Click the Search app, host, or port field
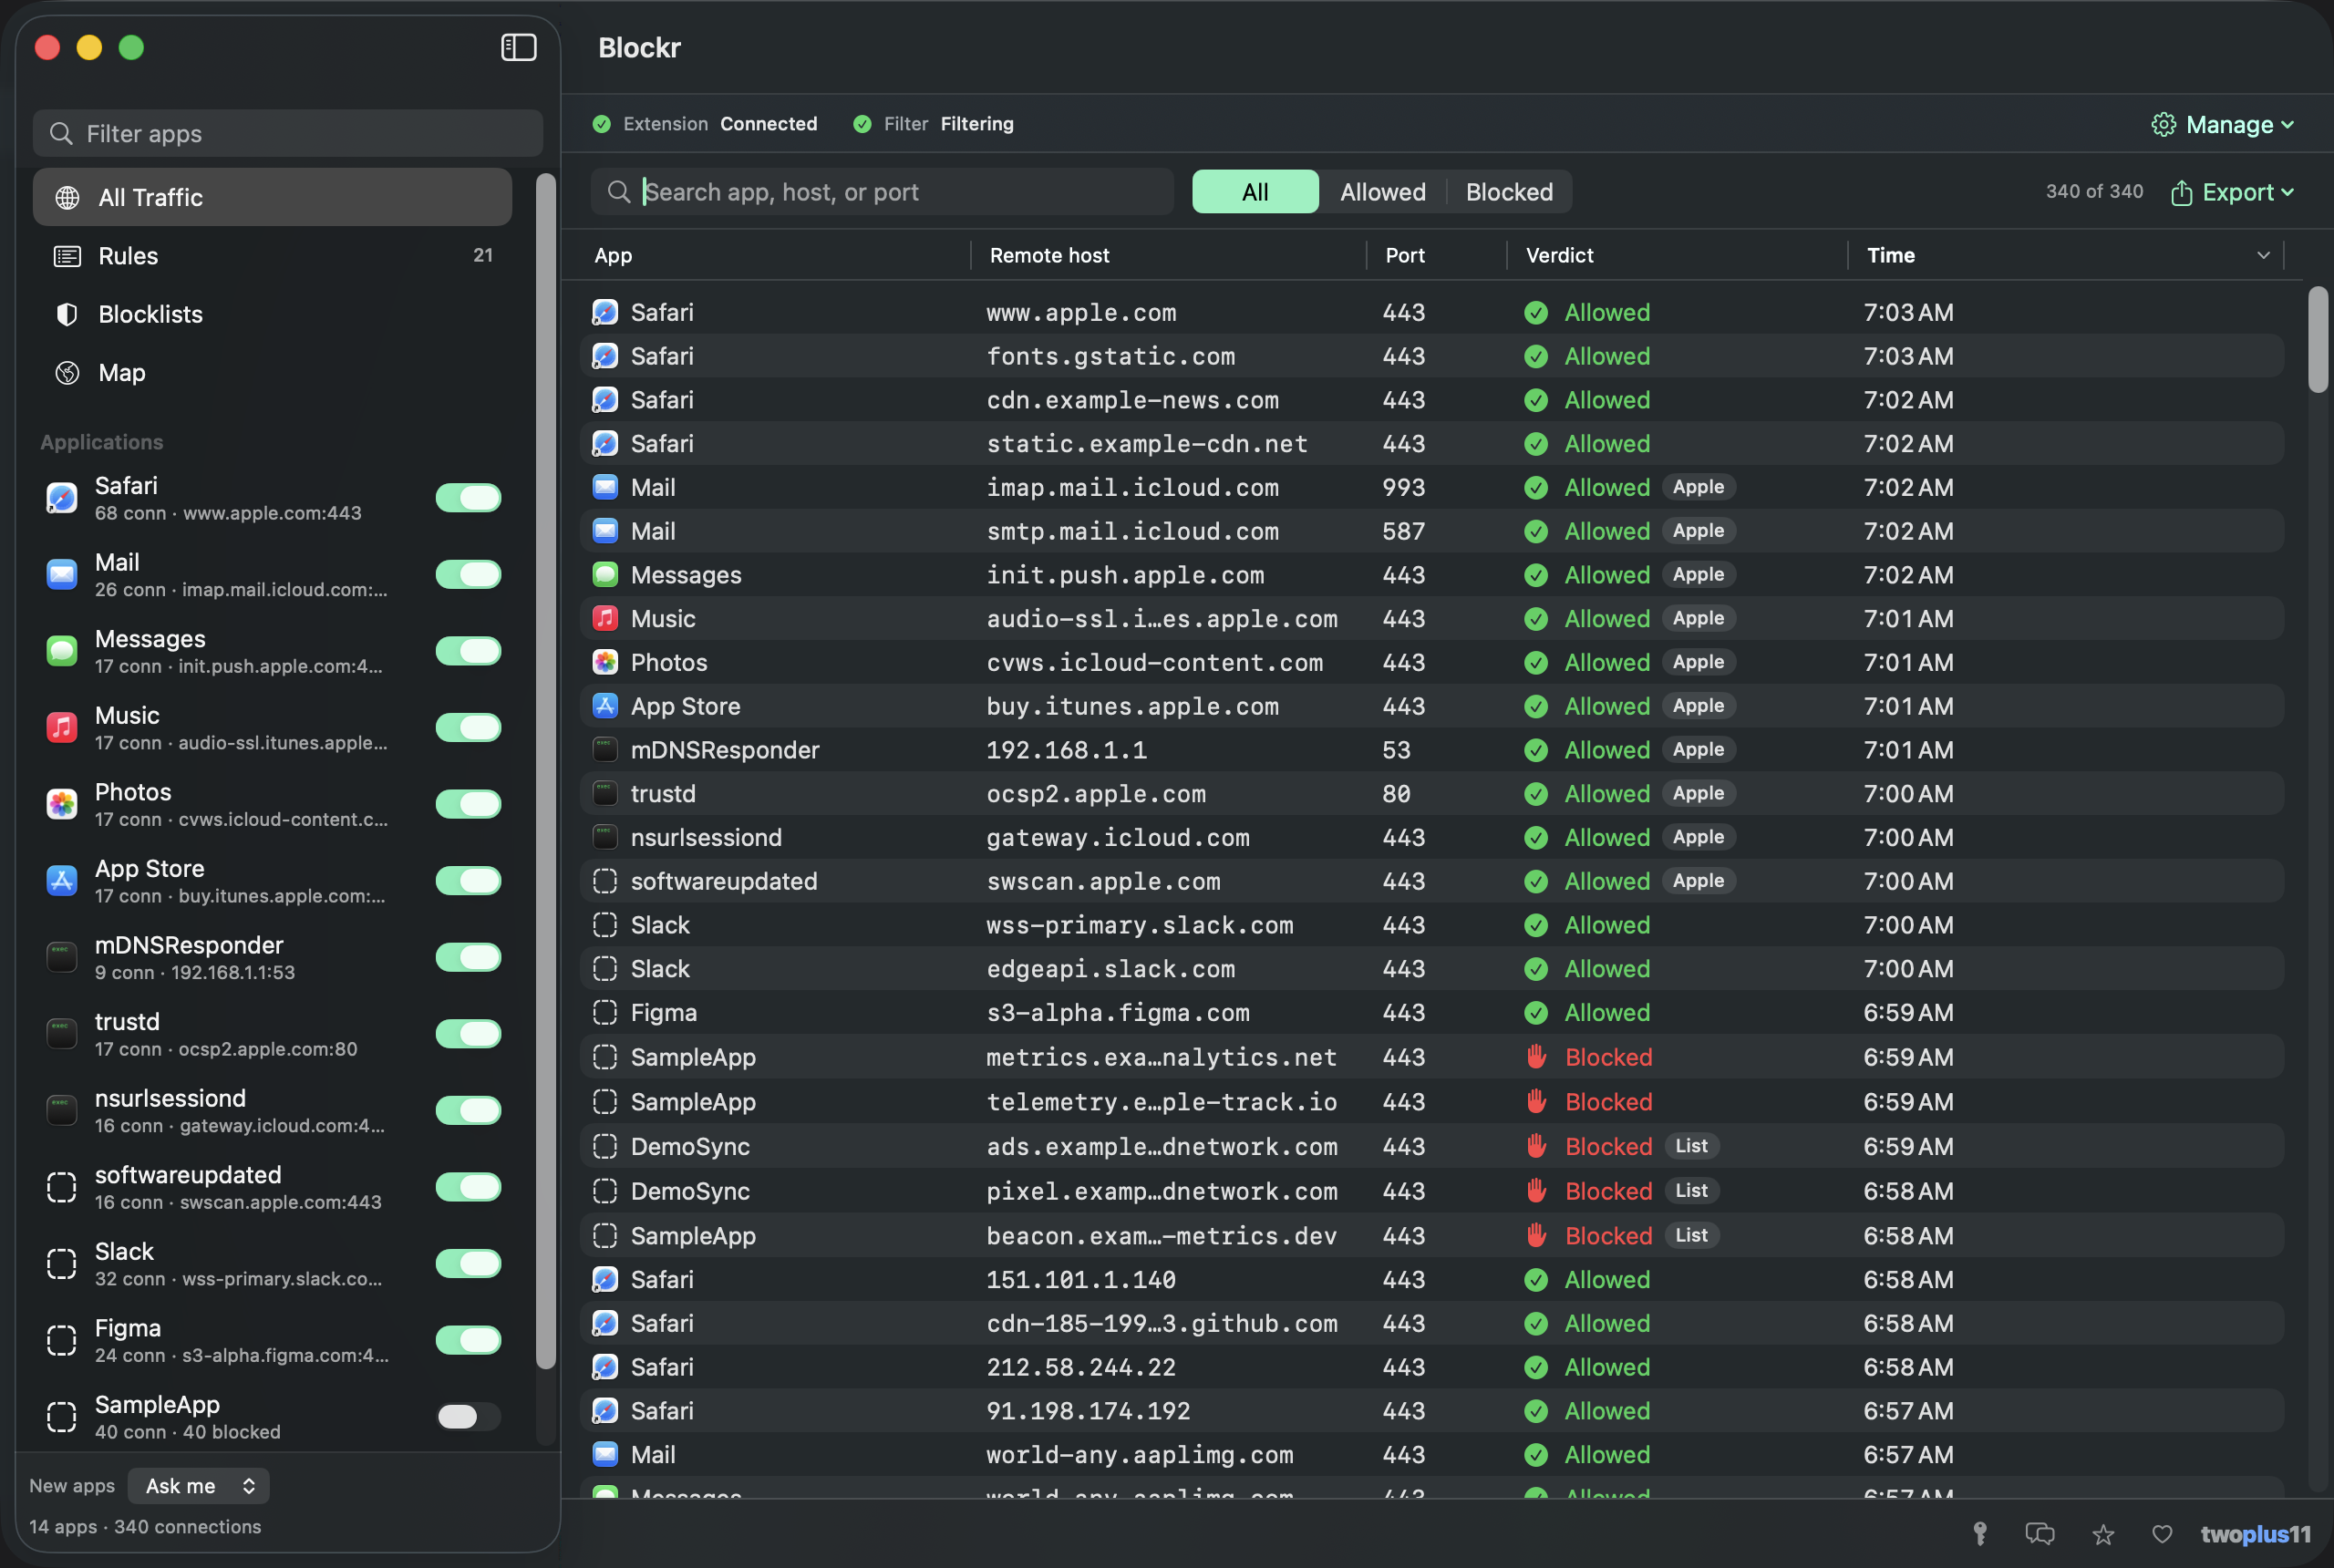The height and width of the screenshot is (1568, 2334). 882,192
